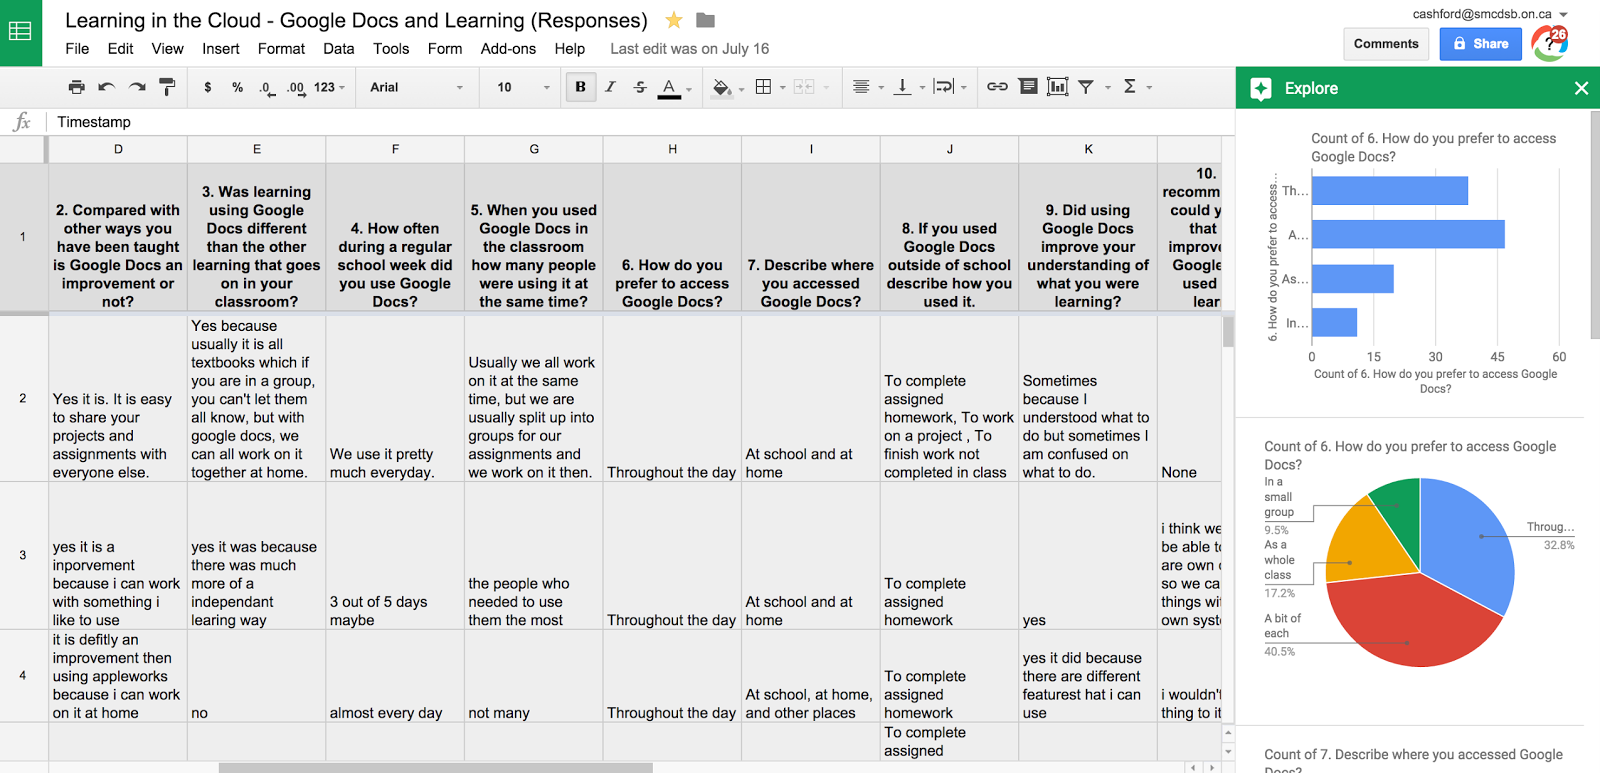Open the text wrapping icon

[943, 87]
